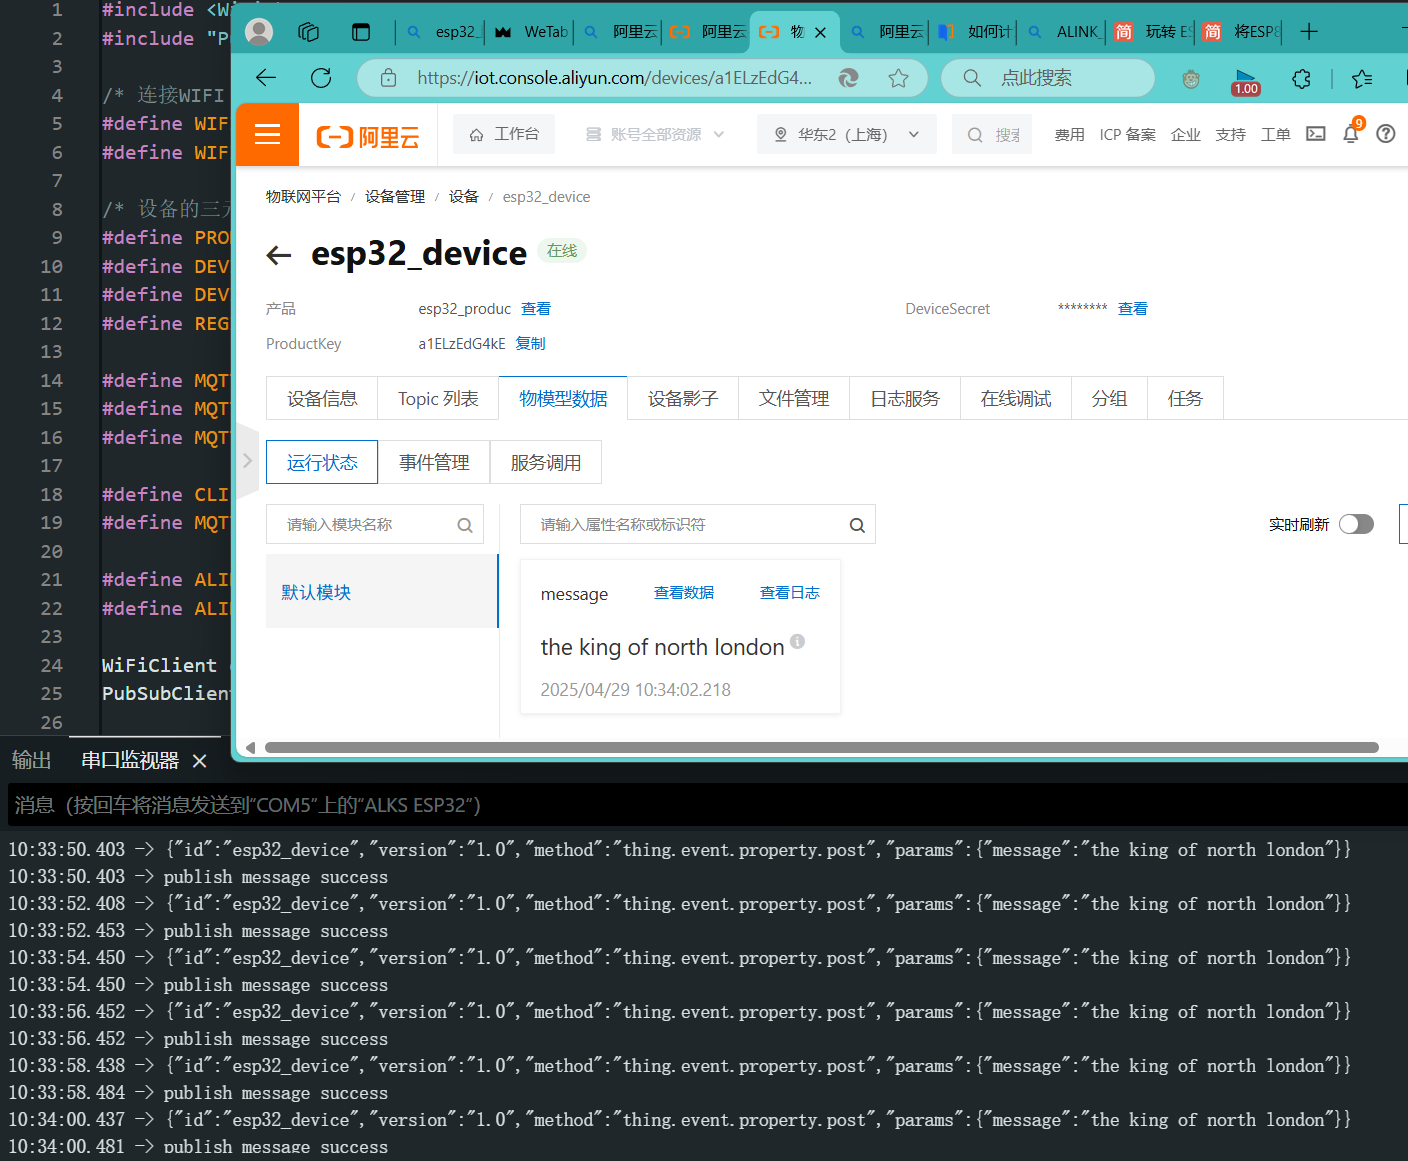This screenshot has width=1408, height=1161.
Task: Switch to the 日志服务 tab
Action: (905, 398)
